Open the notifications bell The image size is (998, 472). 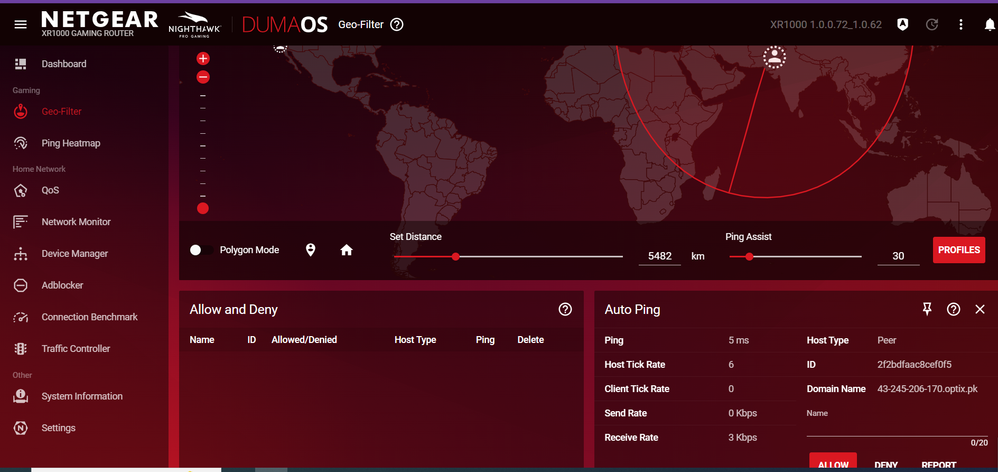(990, 25)
